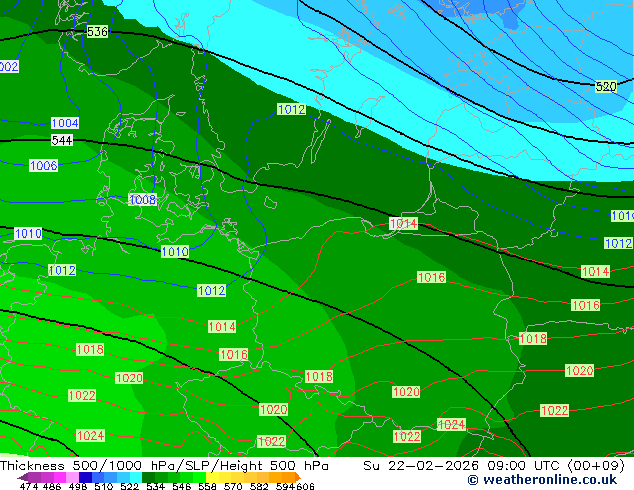Pick the bright magenta legend swatch

click(x=60, y=477)
